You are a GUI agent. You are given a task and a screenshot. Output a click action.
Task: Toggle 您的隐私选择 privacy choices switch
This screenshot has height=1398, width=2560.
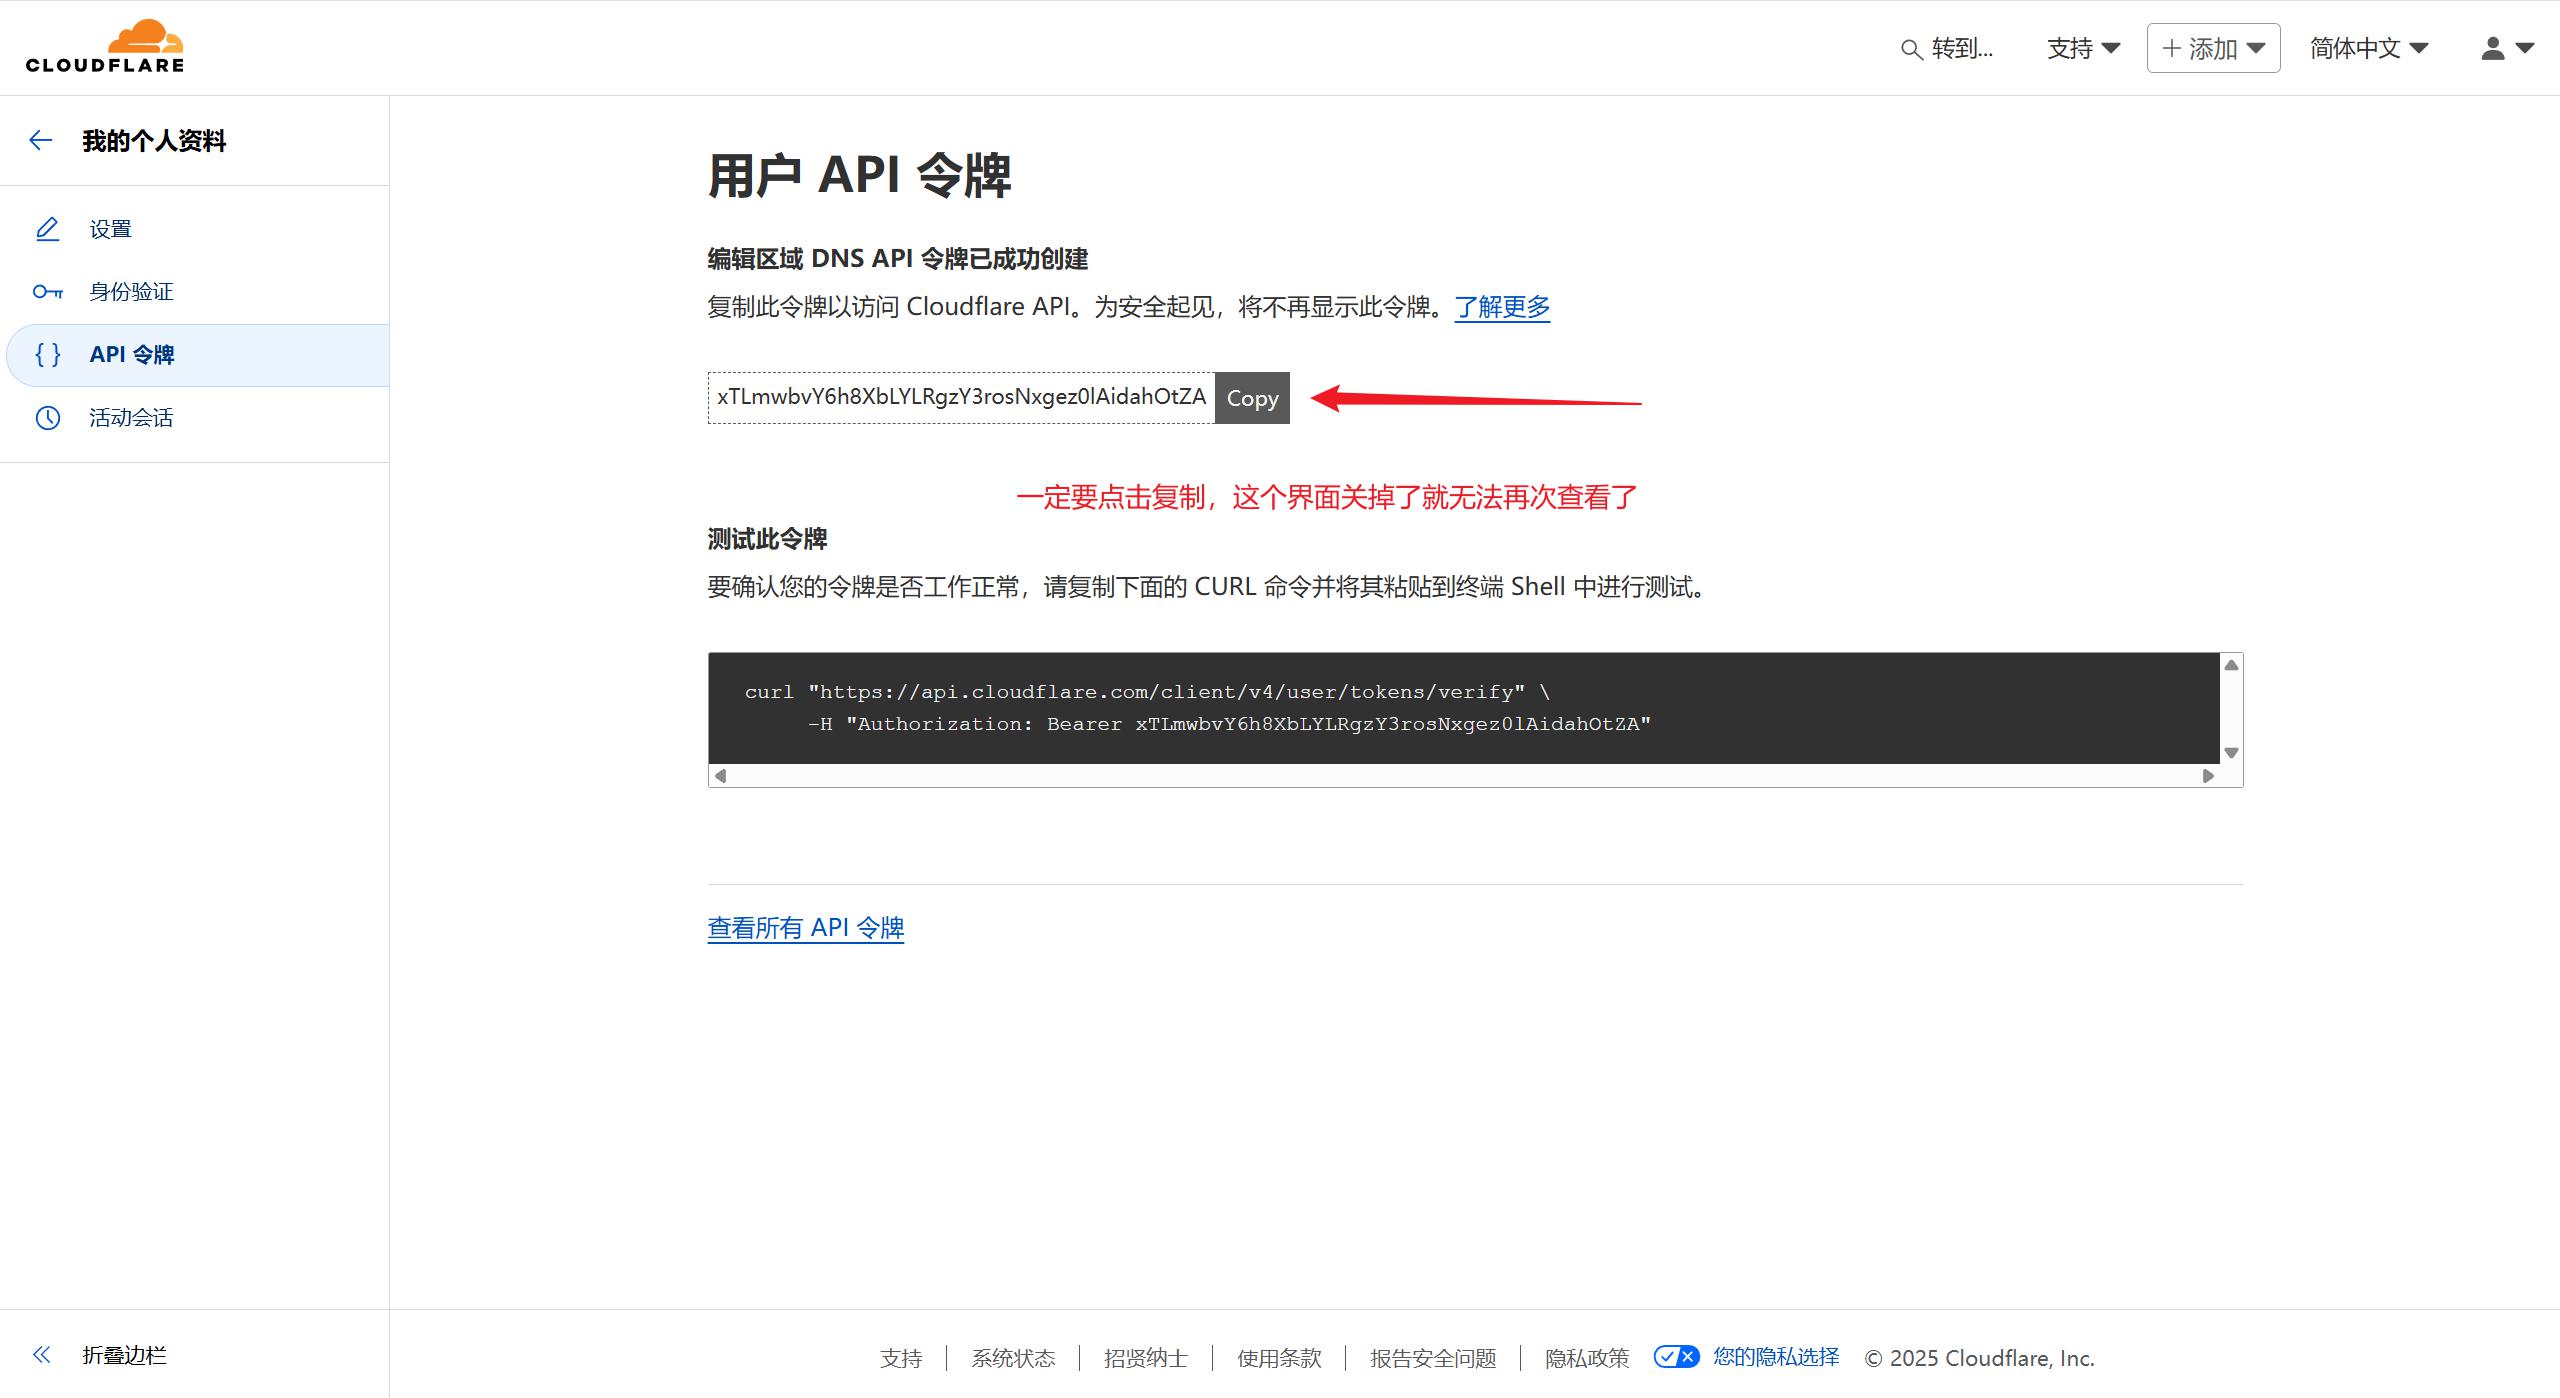[x=1676, y=1357]
